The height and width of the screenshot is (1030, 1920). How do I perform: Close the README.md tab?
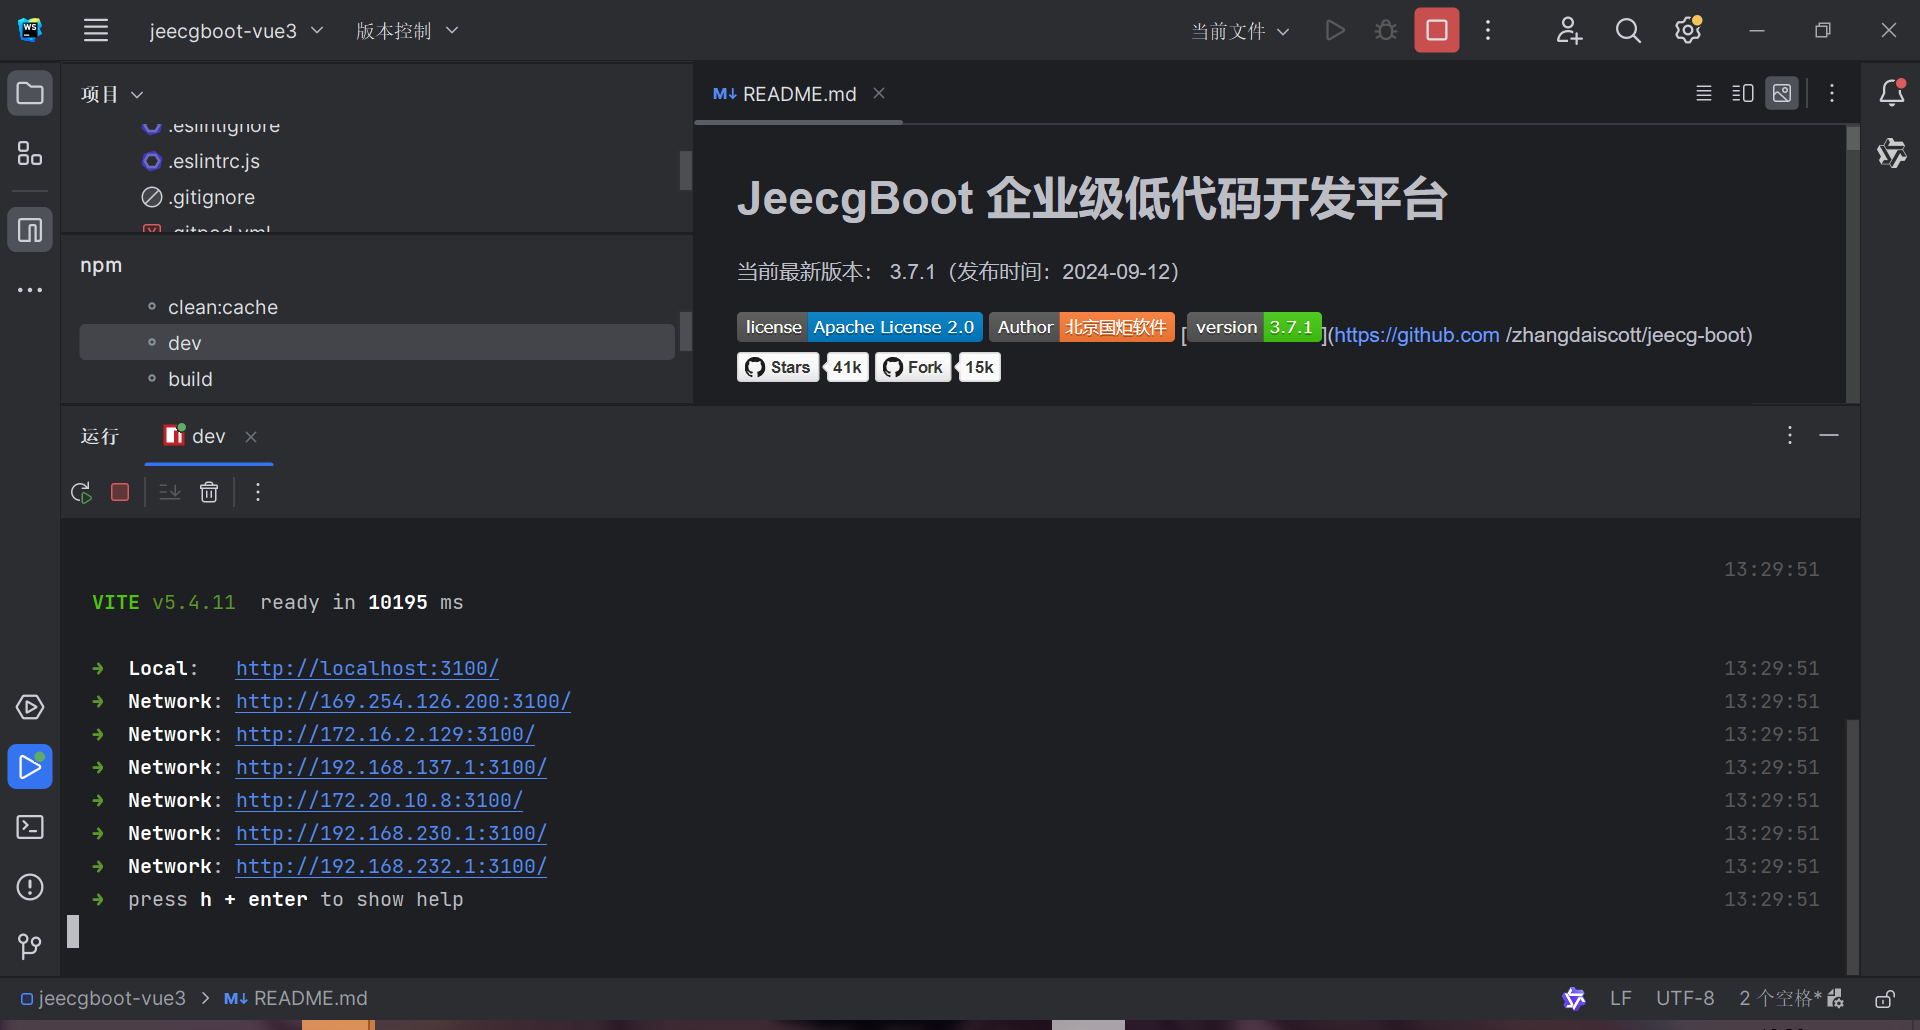[x=879, y=93]
